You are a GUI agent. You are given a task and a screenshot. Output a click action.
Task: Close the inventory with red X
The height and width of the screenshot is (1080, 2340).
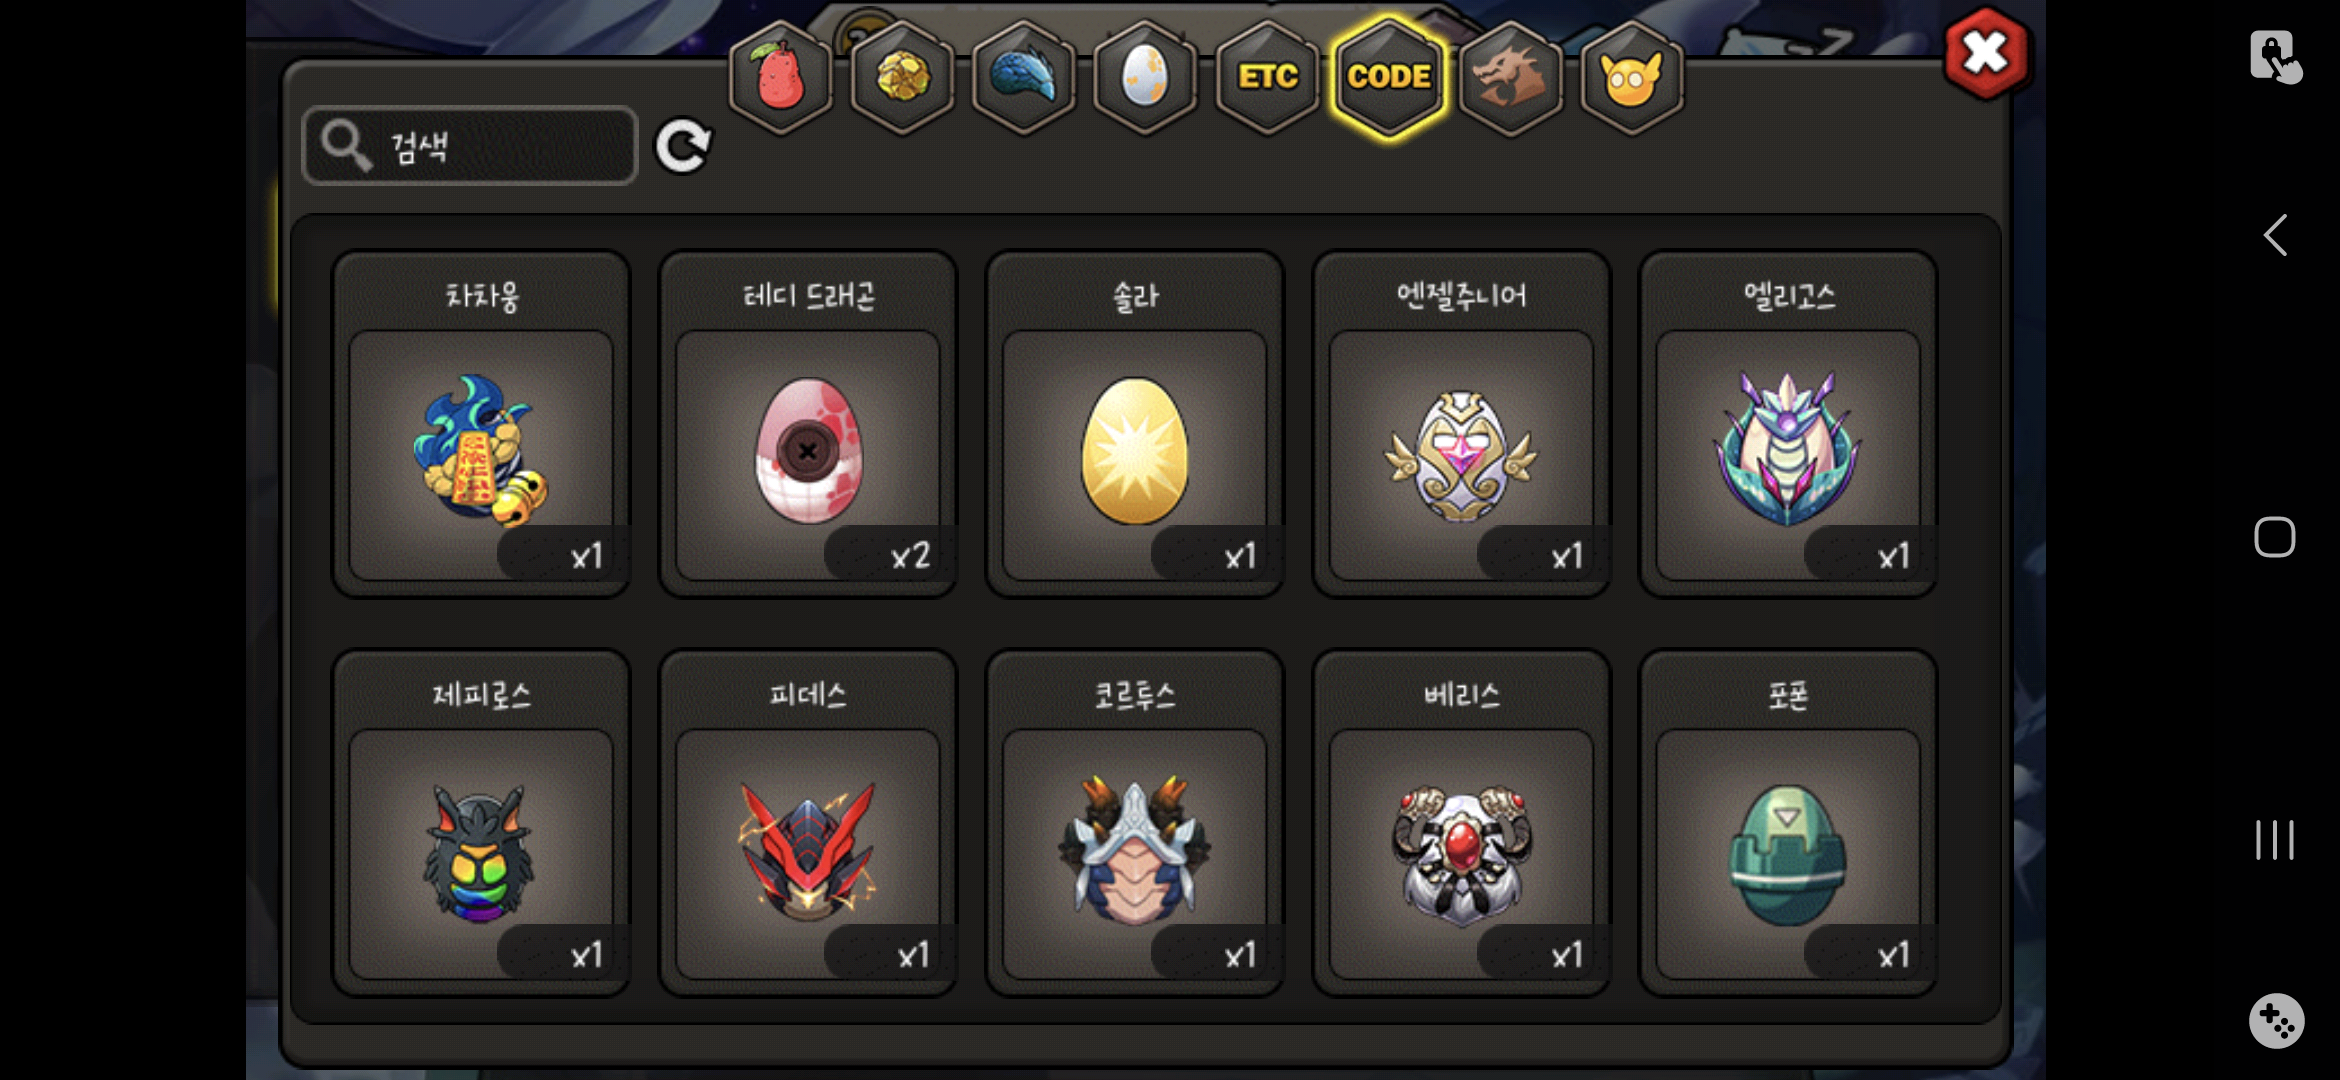coord(1986,53)
